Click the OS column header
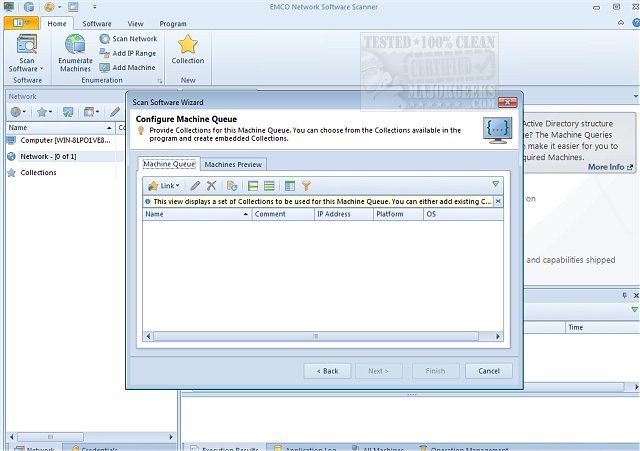This screenshot has height=451, width=640. tap(463, 214)
